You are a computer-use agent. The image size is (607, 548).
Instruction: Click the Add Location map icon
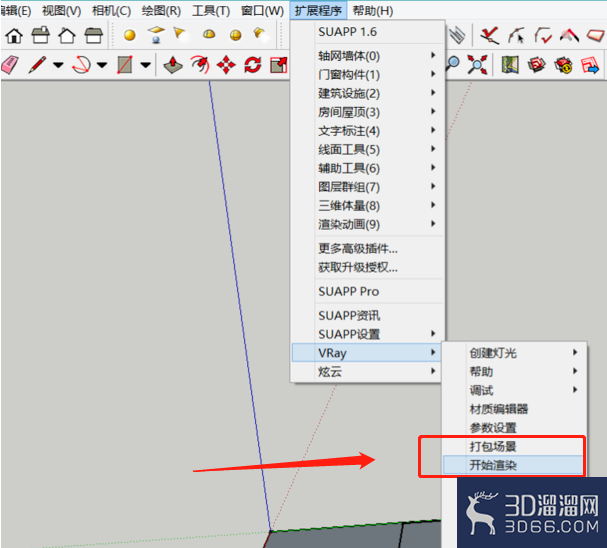(510, 65)
